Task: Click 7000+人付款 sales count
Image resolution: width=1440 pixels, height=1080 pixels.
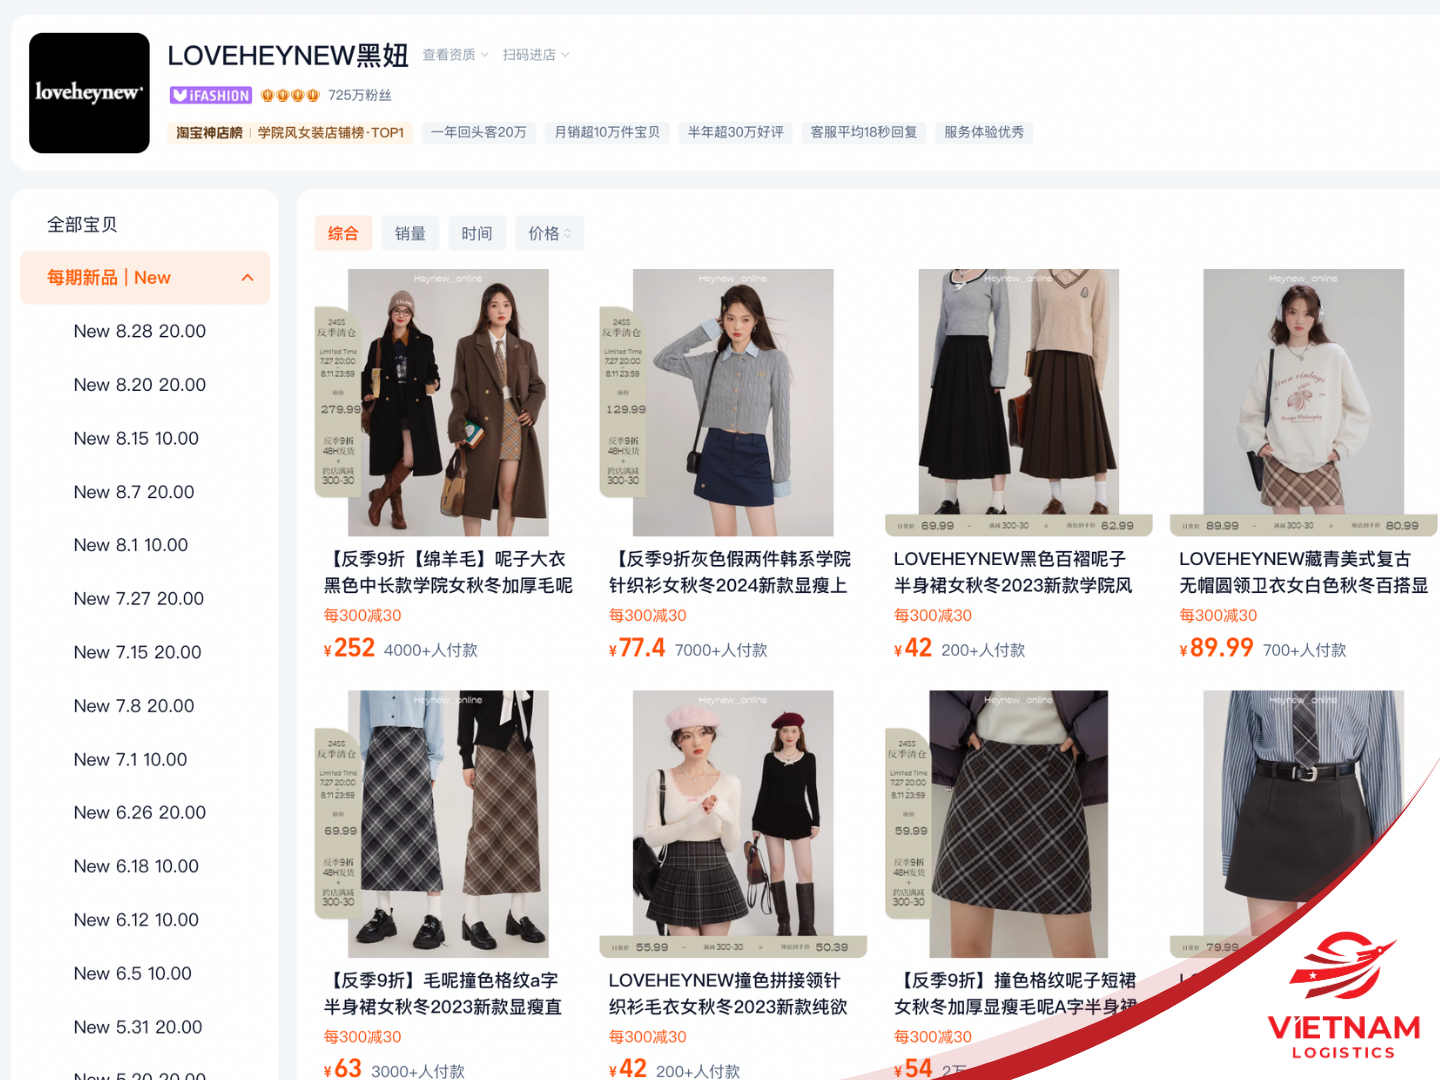Action: pos(721,650)
